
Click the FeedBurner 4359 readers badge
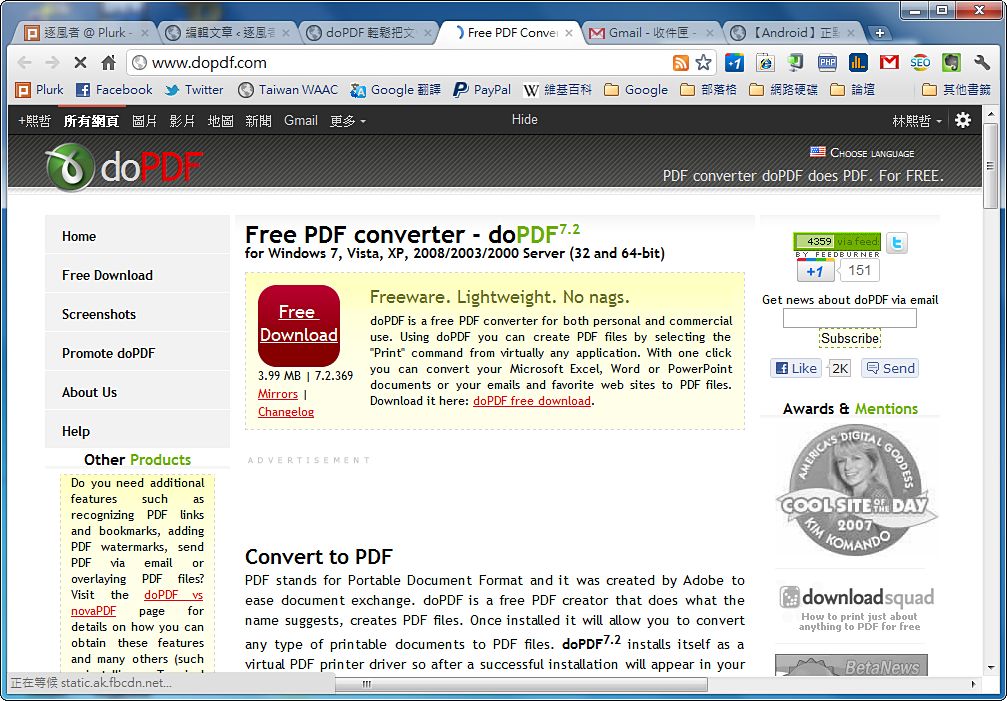[x=837, y=241]
